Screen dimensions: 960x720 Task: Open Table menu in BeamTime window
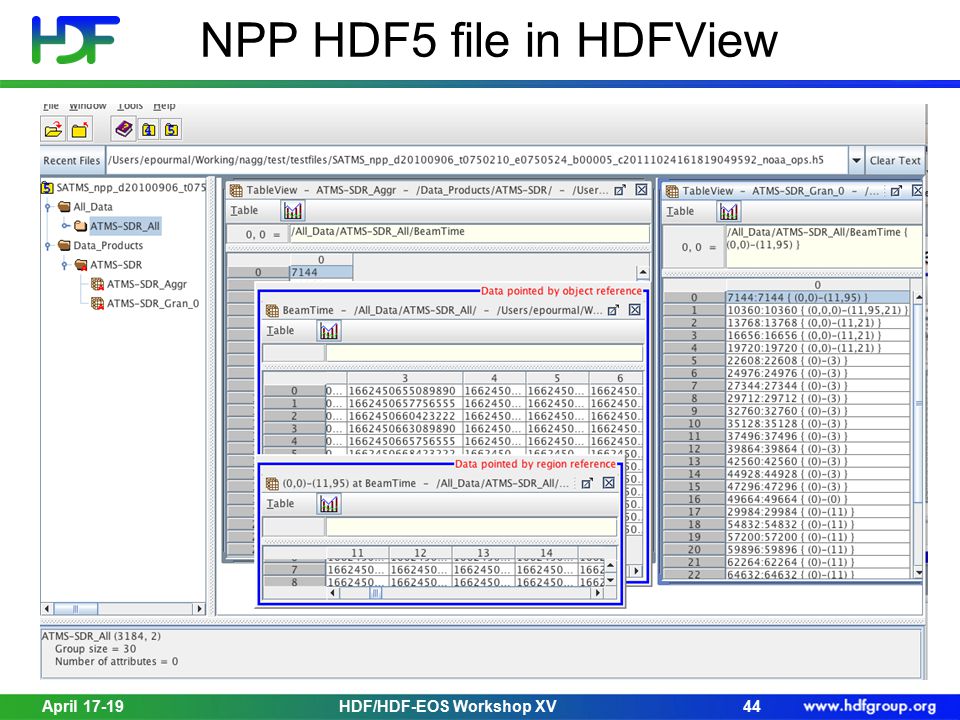coord(280,331)
